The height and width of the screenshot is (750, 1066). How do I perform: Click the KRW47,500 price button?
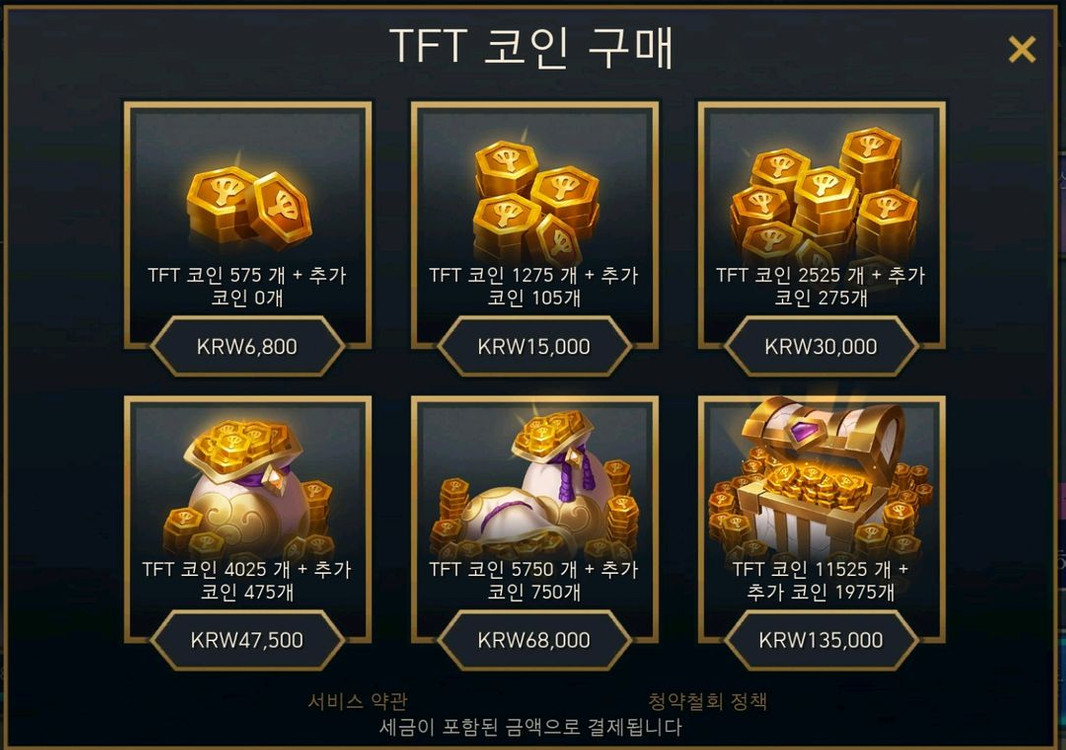tap(247, 640)
